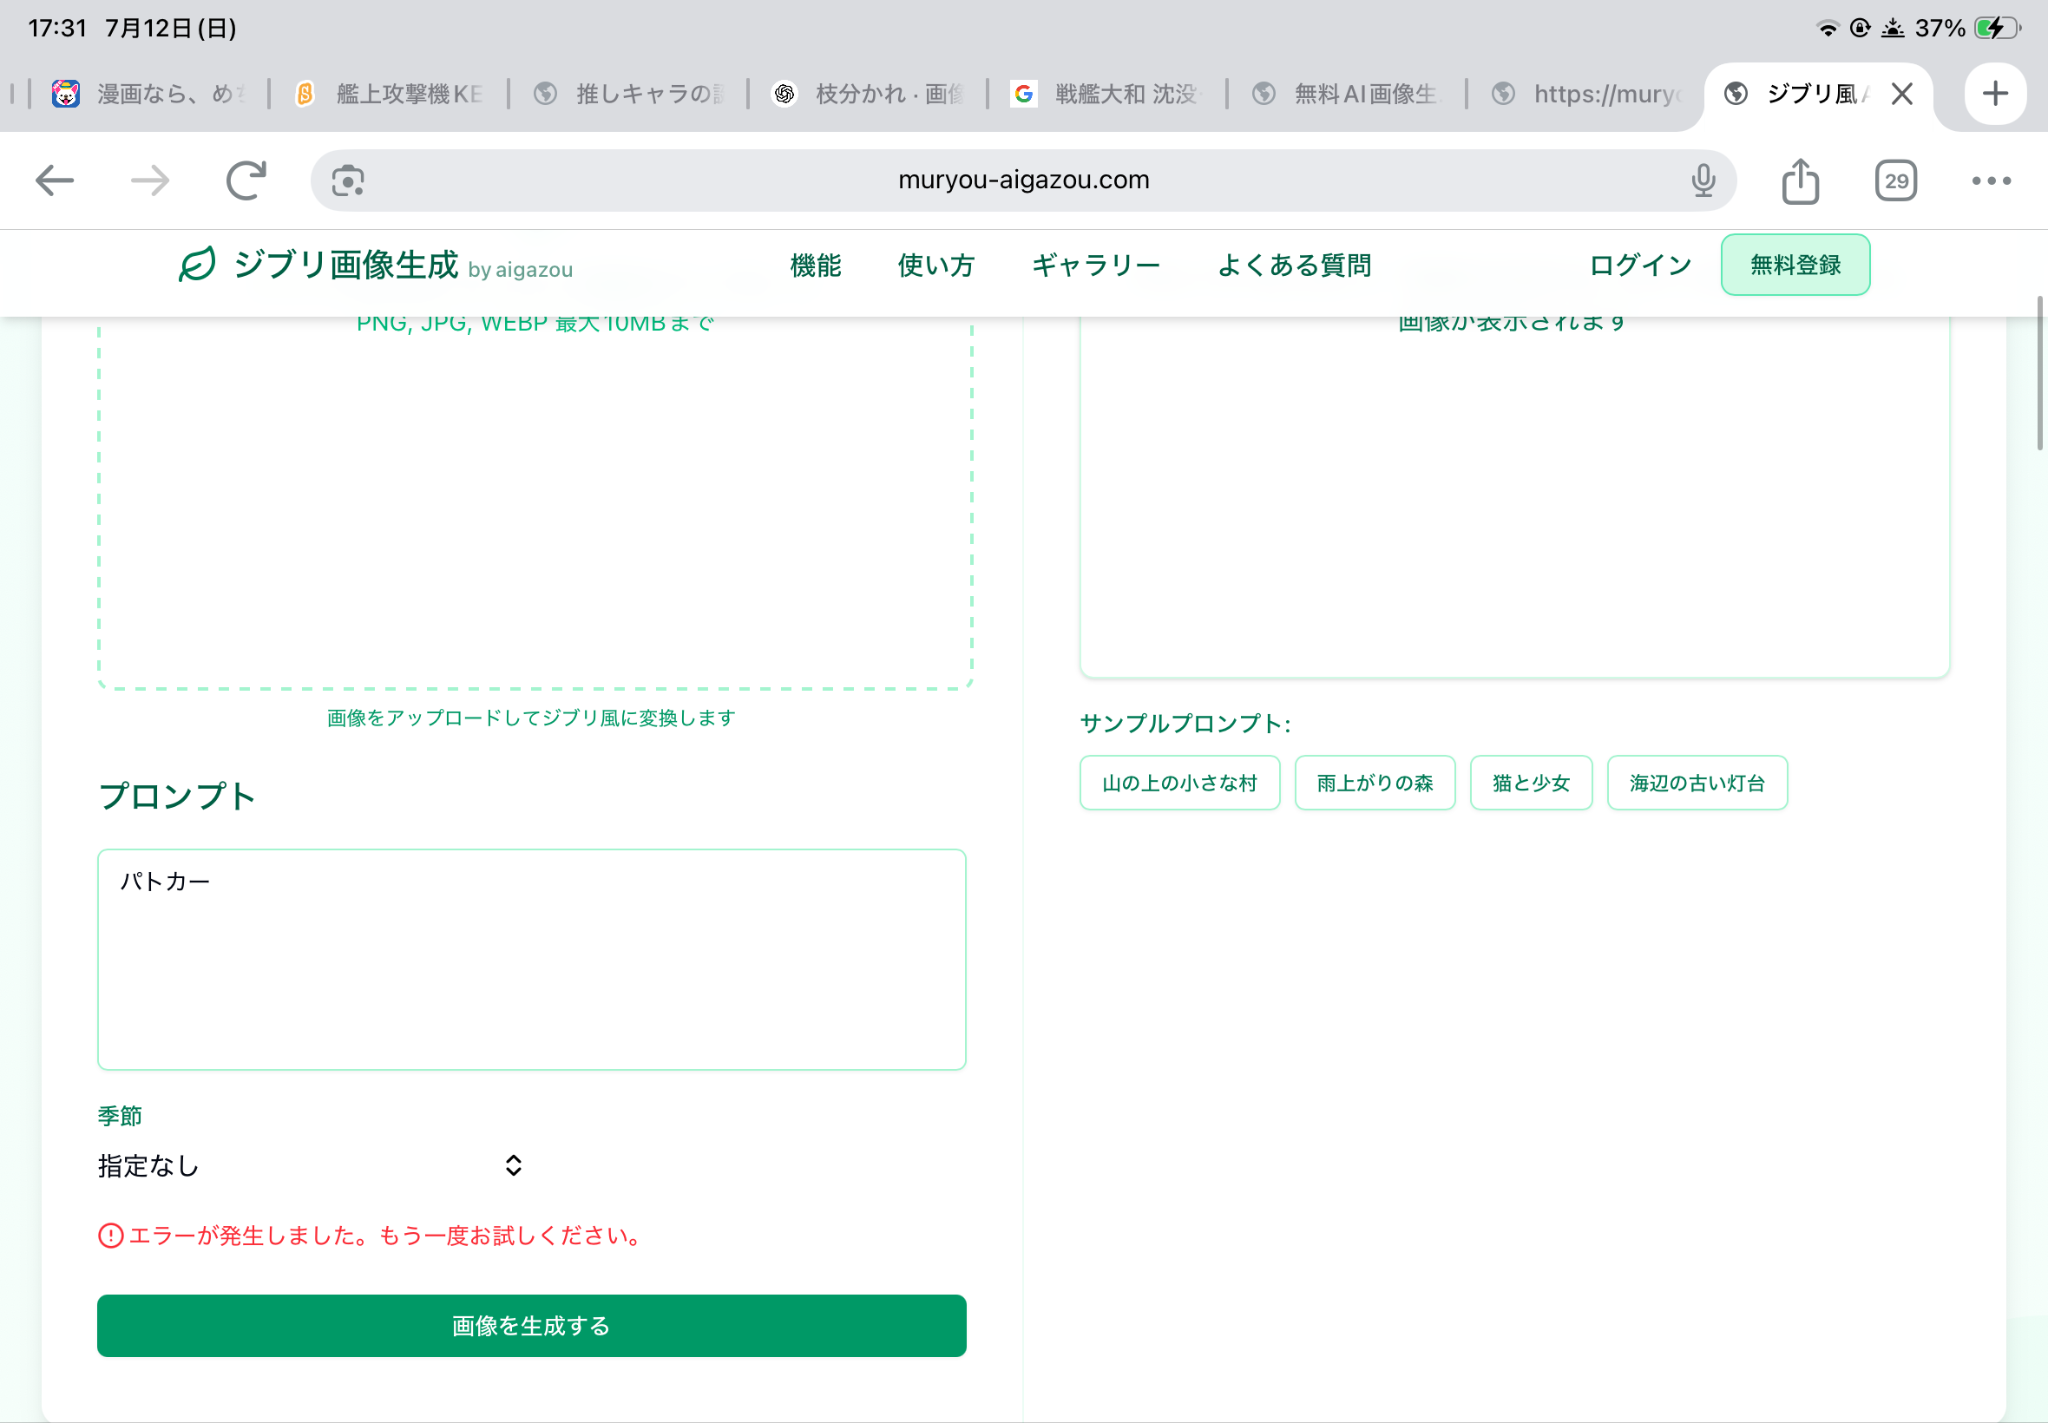This screenshot has height=1423, width=2048.
Task: Click the leaf logo ジブリ画像生成
Action: 318,265
